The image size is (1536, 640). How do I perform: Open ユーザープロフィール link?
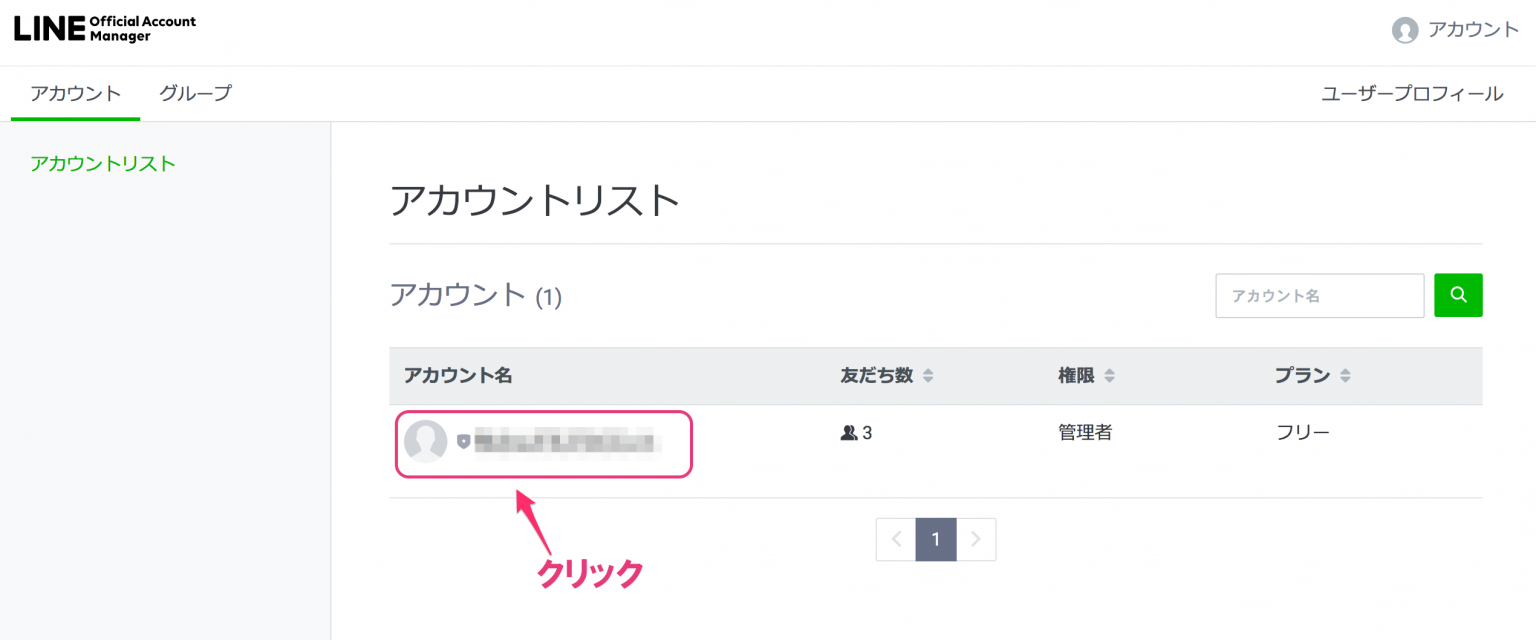coord(1412,94)
